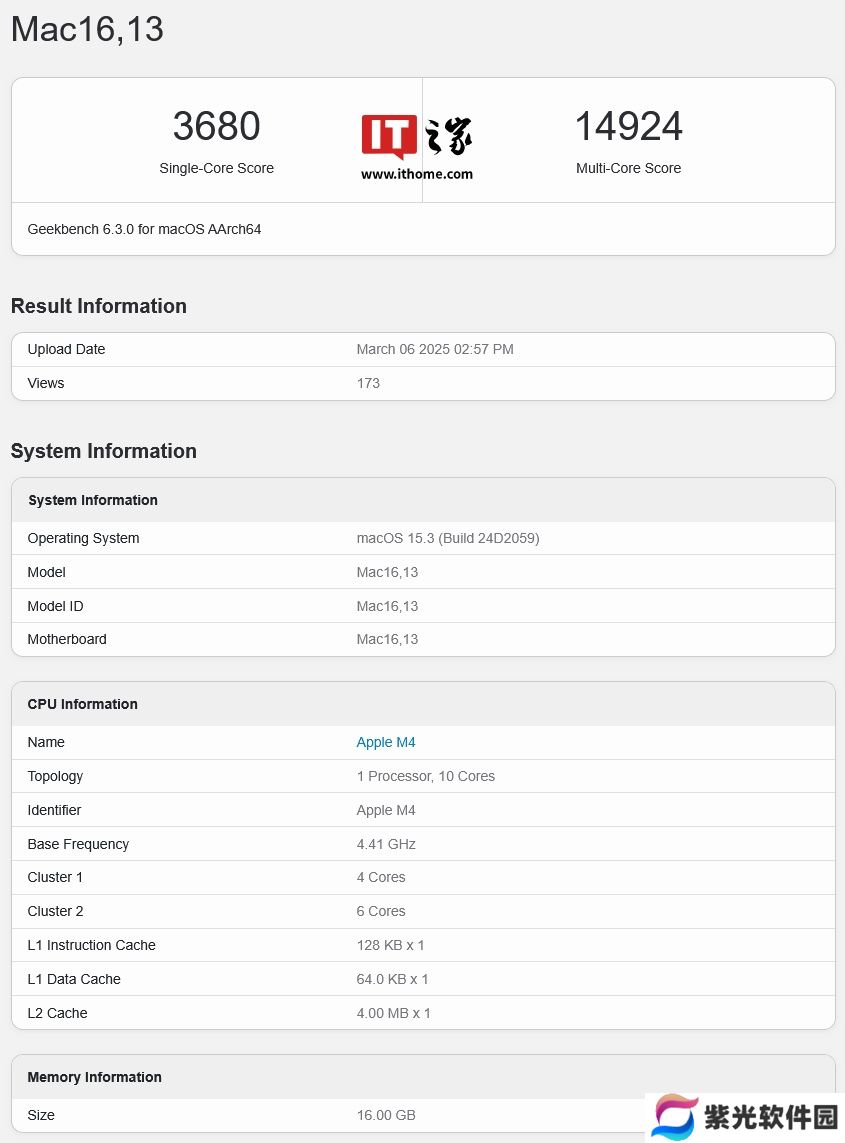Select the Motherboard row value
This screenshot has height=1143, width=845.
tap(387, 639)
